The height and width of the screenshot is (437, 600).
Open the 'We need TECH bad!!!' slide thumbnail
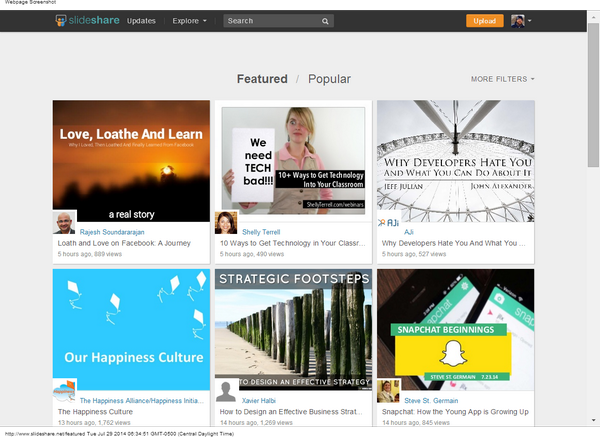click(293, 161)
